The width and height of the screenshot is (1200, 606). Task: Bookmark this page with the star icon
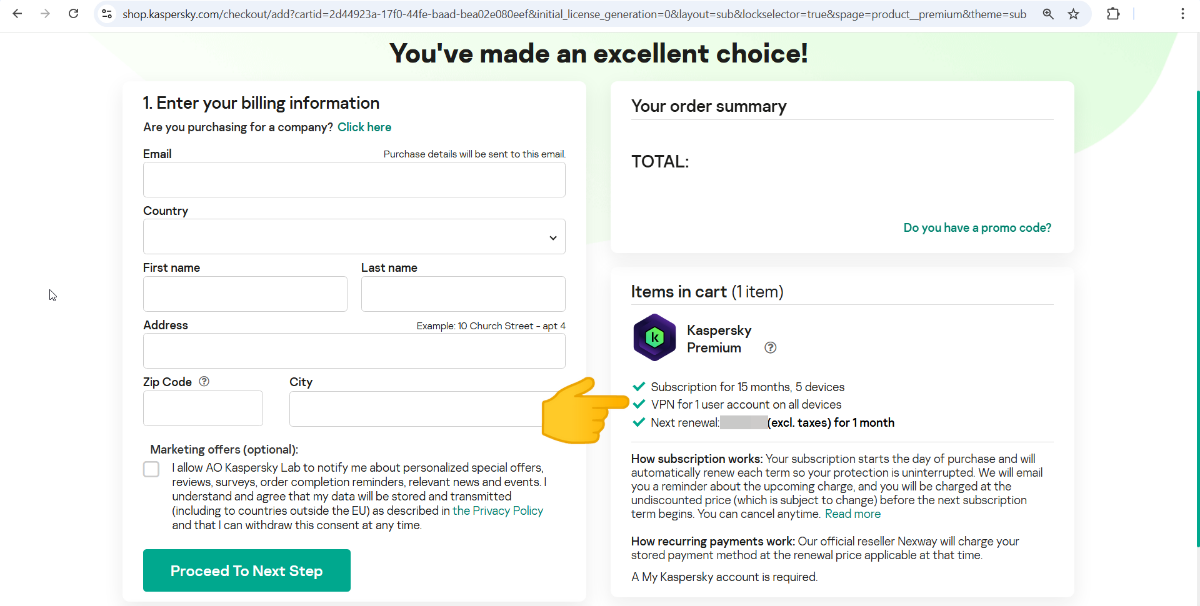tap(1073, 14)
